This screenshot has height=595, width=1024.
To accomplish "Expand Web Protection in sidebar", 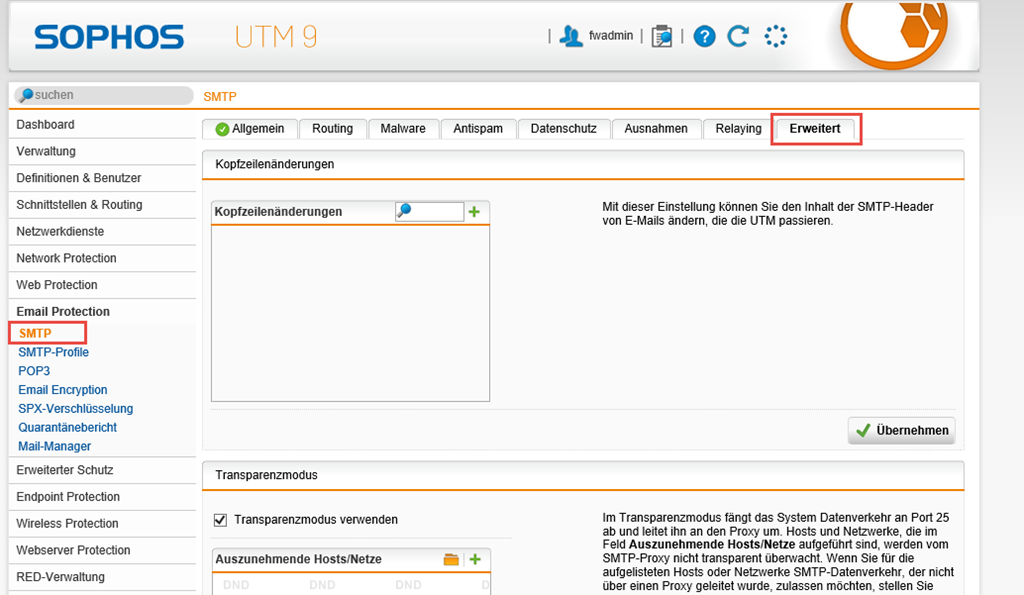I will pyautogui.click(x=57, y=285).
